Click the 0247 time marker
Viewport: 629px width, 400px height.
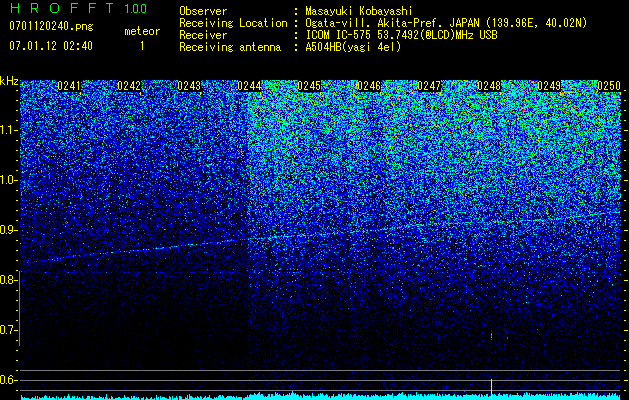(429, 86)
